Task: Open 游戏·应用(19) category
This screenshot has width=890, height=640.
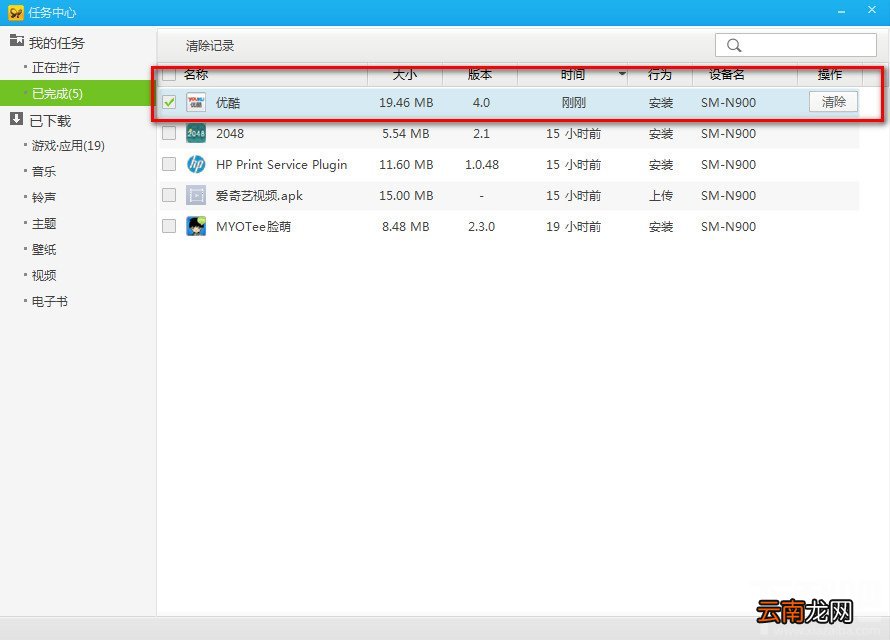Action: (x=68, y=146)
